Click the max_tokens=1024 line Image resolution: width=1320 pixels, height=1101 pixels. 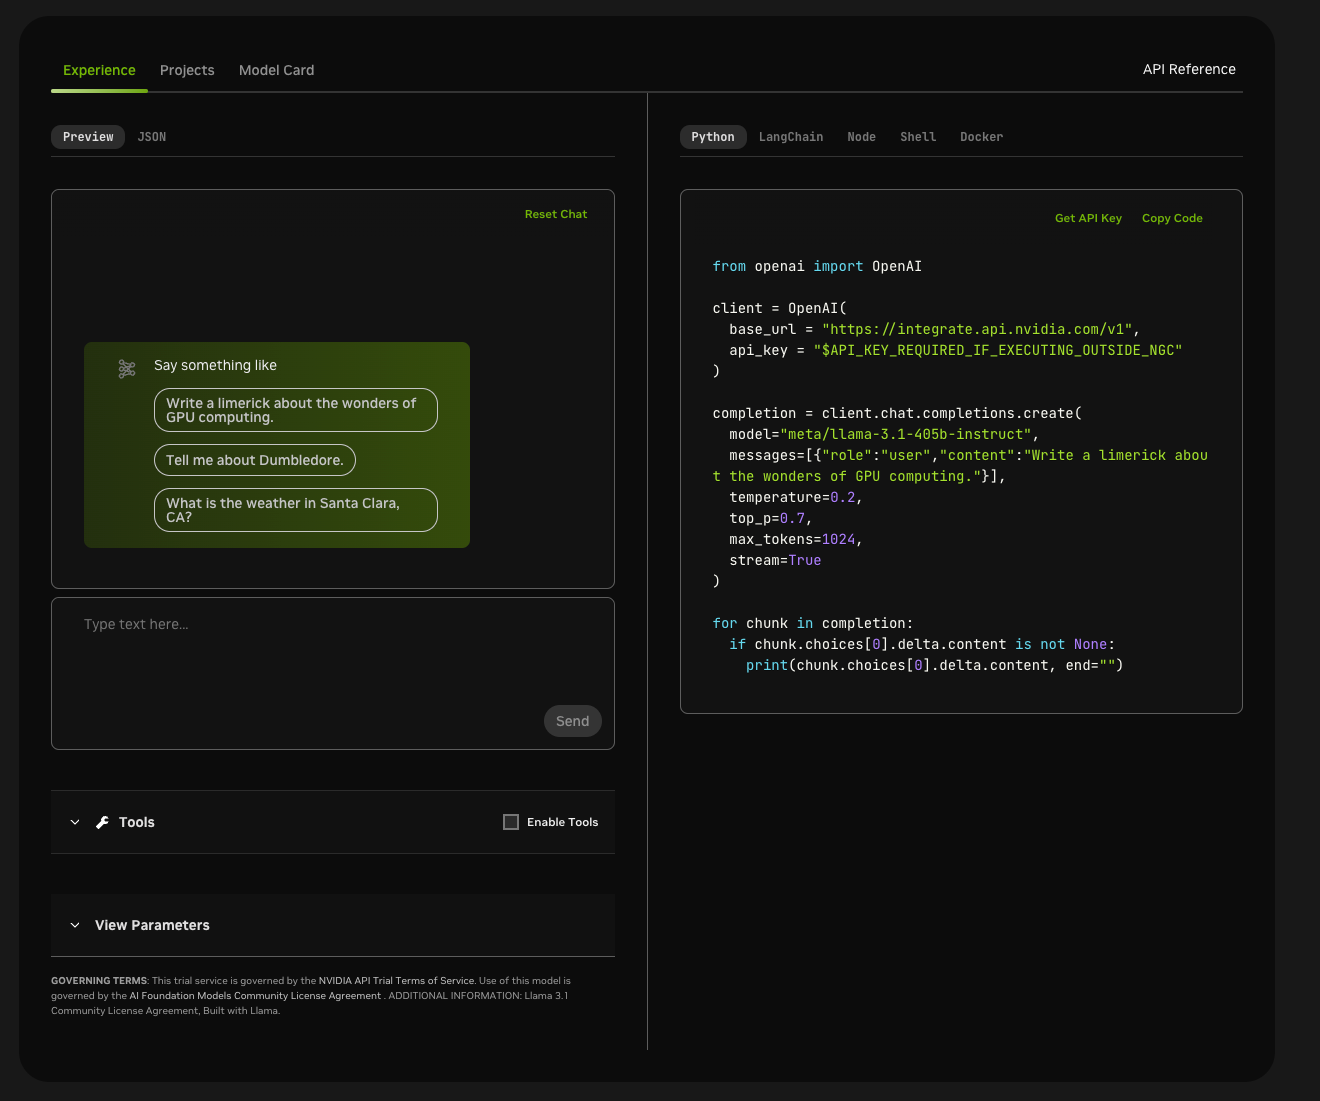pos(796,539)
